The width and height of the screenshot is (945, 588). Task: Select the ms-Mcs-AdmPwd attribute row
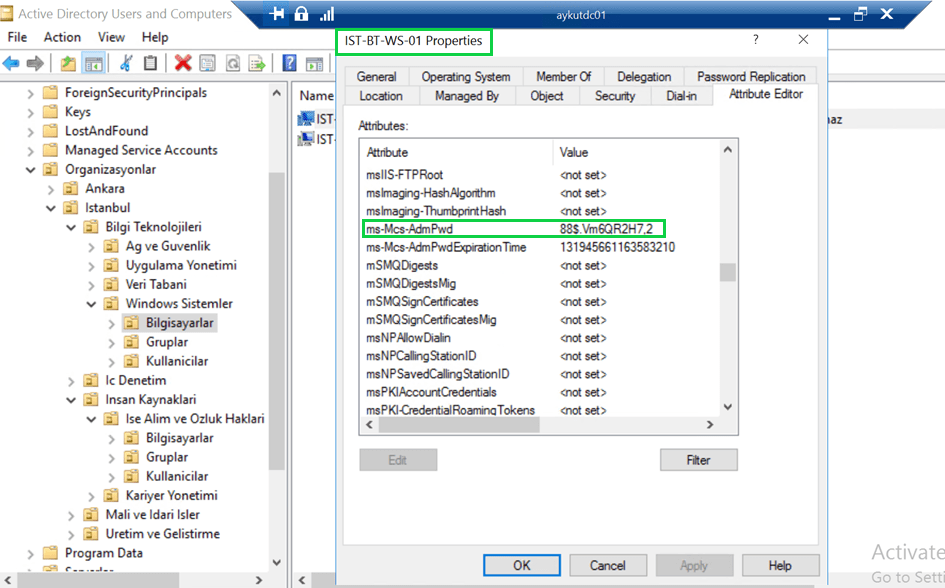pyautogui.click(x=409, y=229)
